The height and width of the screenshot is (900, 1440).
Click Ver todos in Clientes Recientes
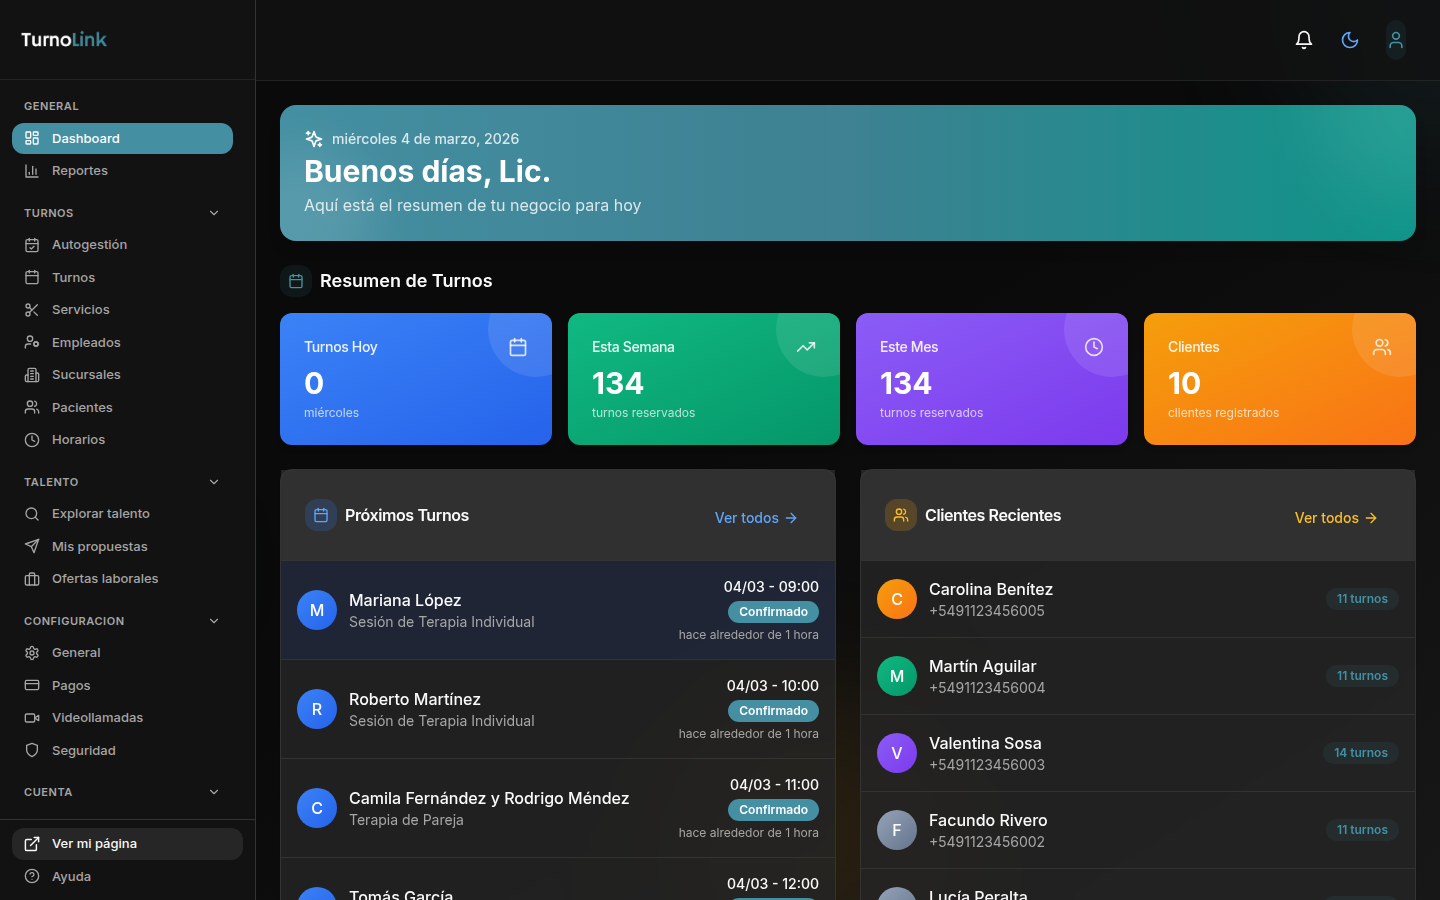pos(1335,518)
